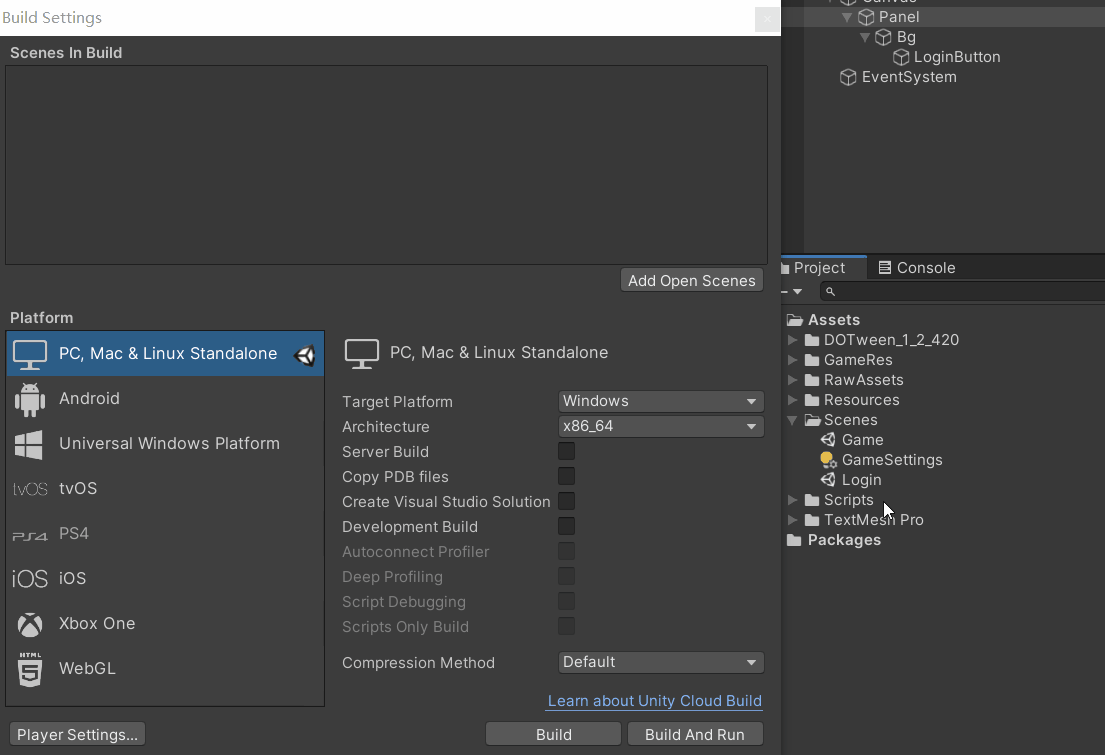
Task: Select the PS4 platform icon
Action: (x=30, y=536)
